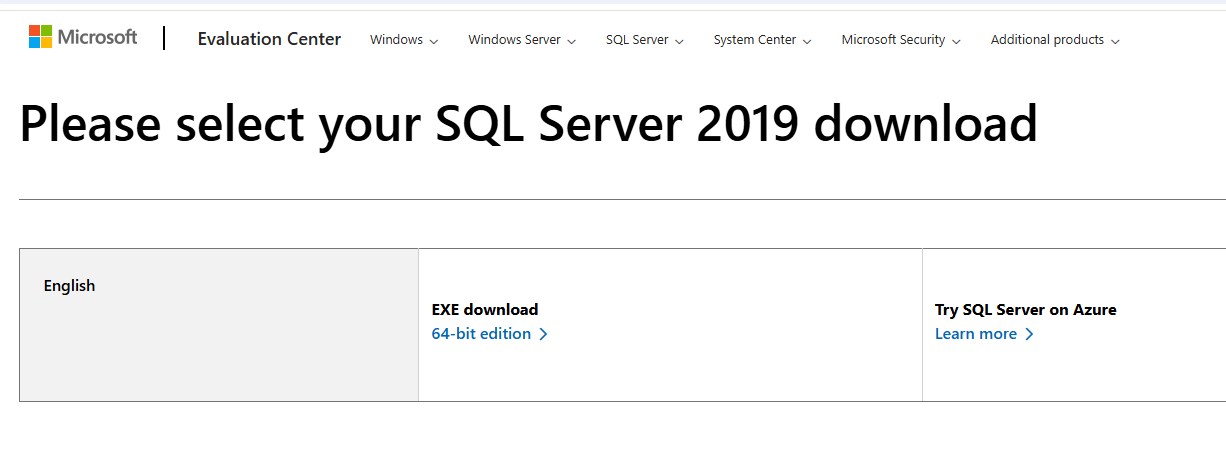Click the chevron arrow beside 64-bit edition
The image size is (1226, 466).
point(543,334)
